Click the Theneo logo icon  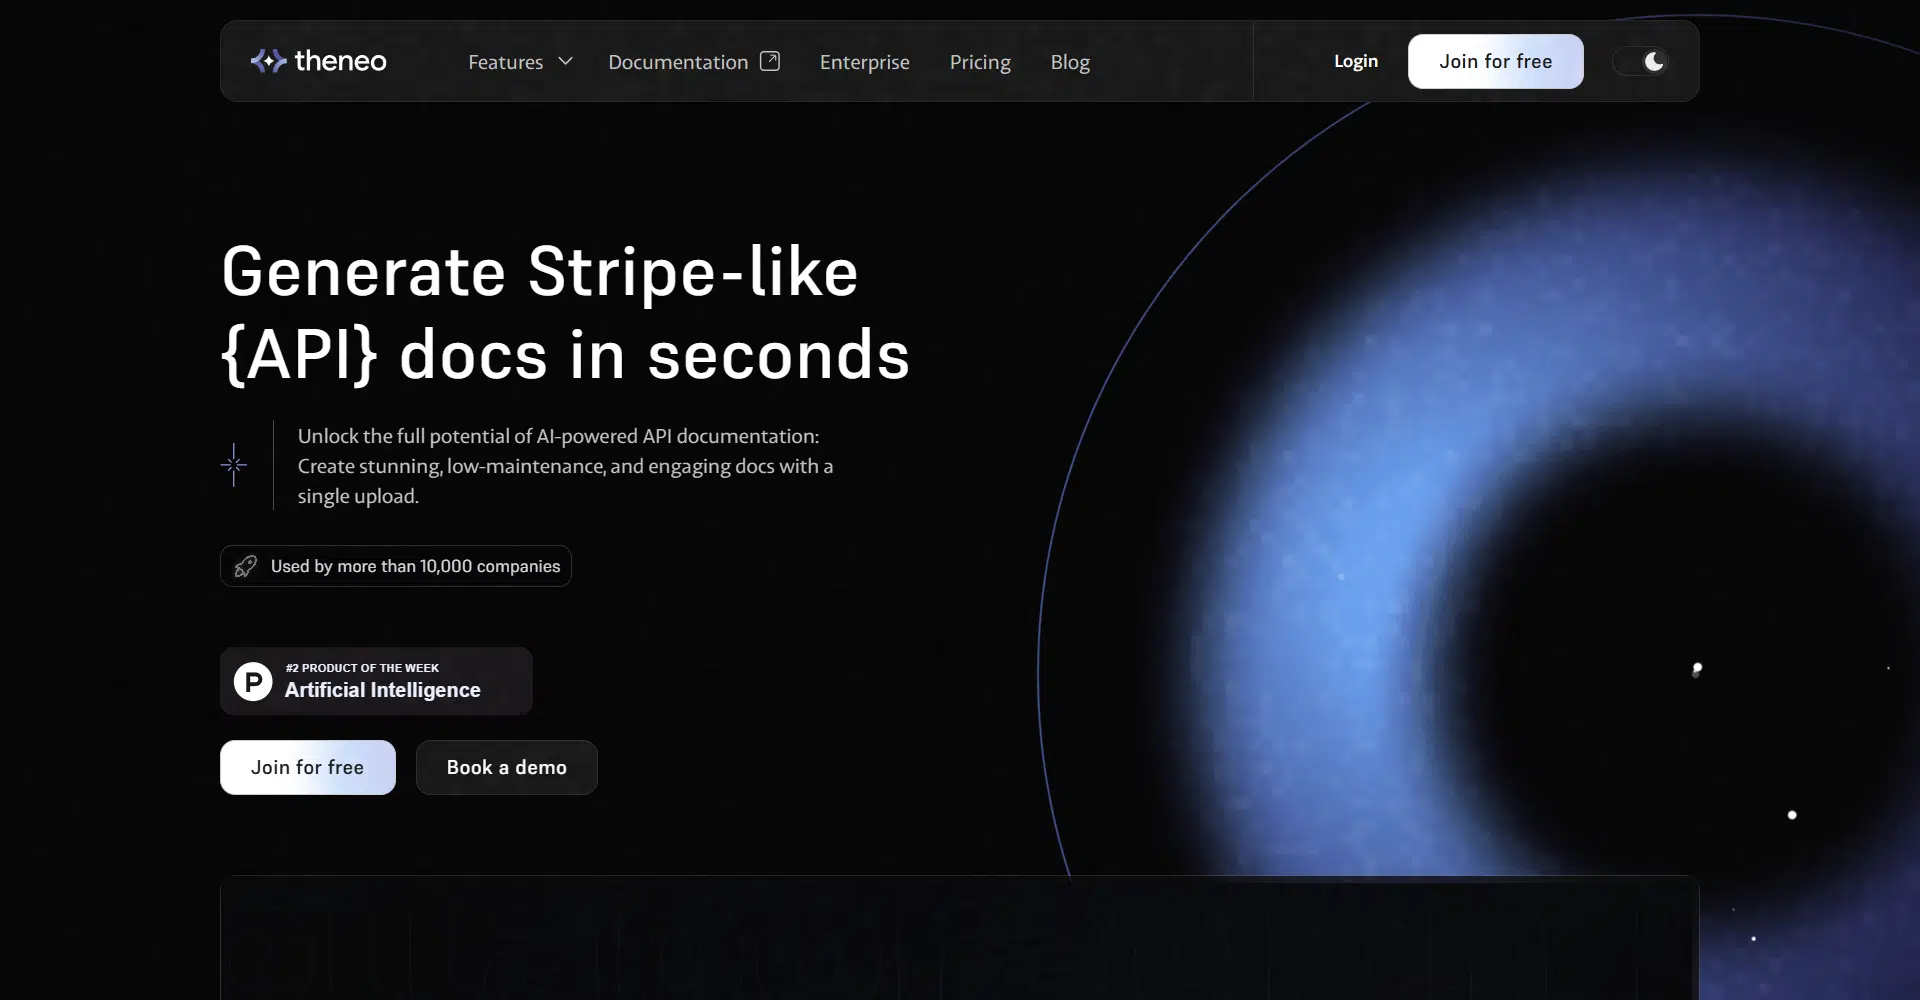tap(267, 61)
